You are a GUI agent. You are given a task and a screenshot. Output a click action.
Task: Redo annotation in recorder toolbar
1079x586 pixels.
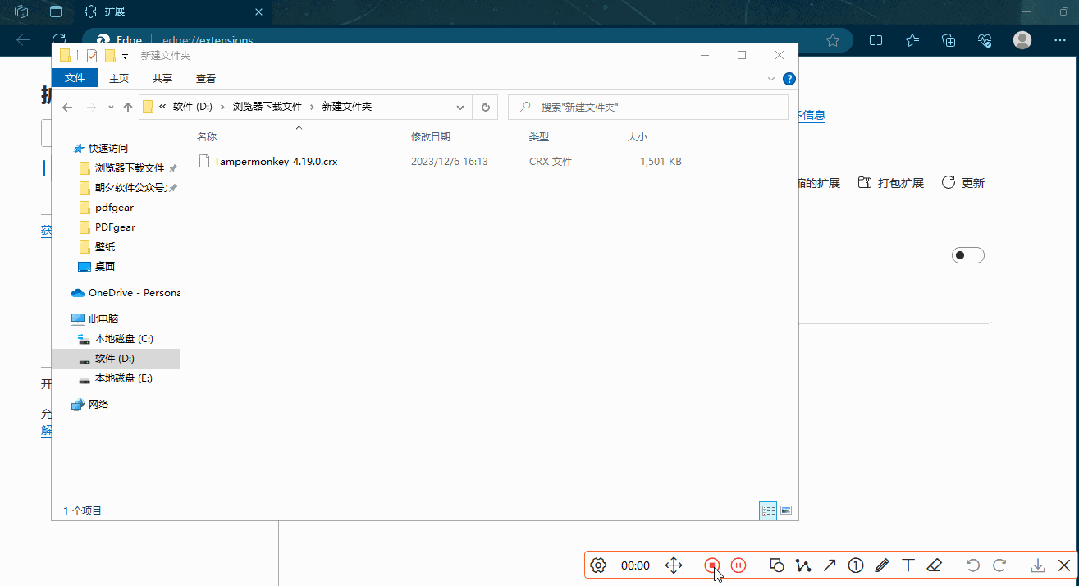click(999, 565)
